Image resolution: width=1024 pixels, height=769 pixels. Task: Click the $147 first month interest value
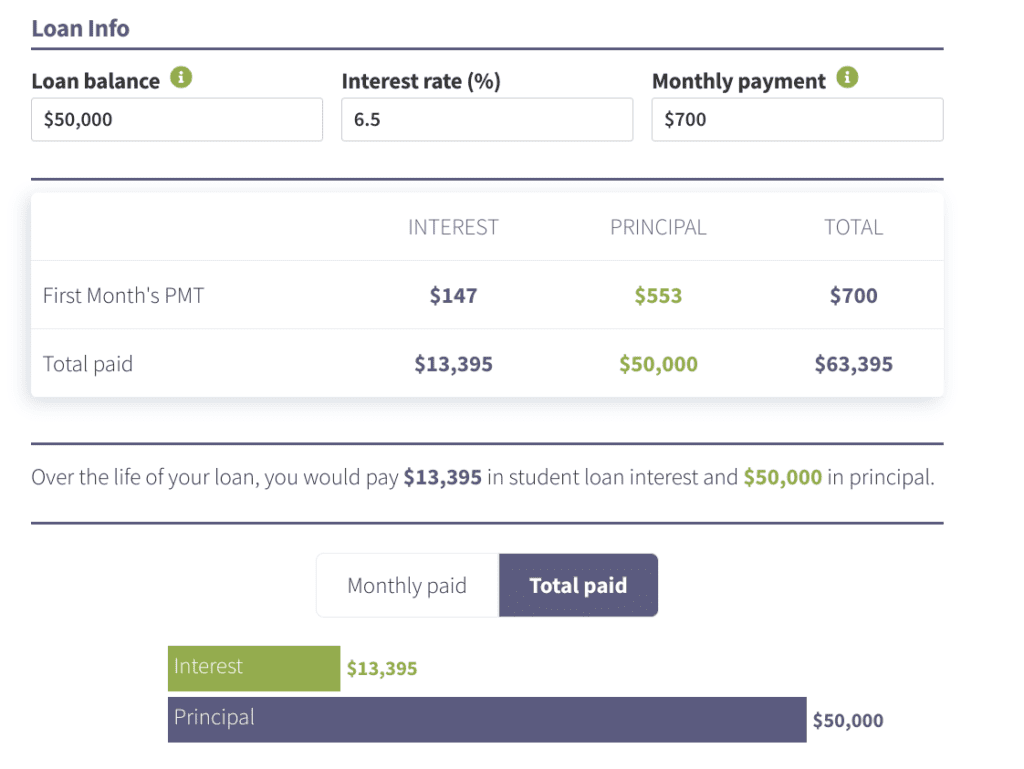click(453, 295)
